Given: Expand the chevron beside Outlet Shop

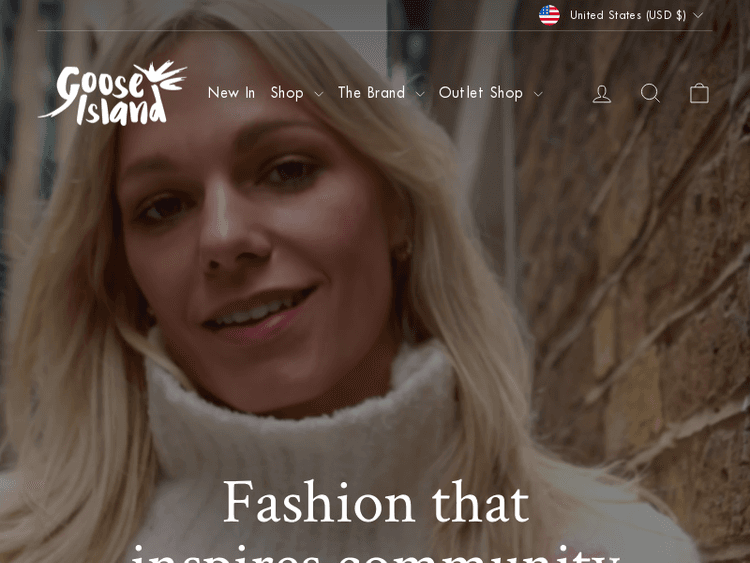Looking at the screenshot, I should [538, 94].
